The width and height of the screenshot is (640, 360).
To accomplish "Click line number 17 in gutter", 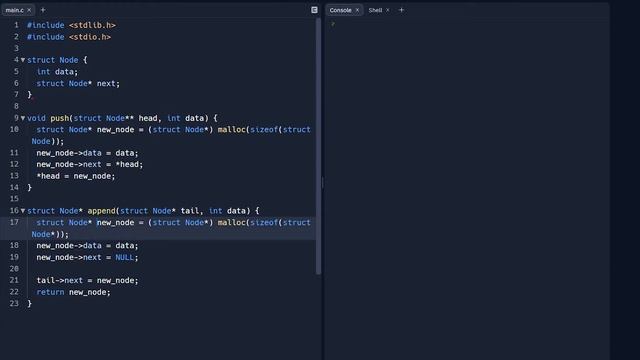I will (x=14, y=222).
